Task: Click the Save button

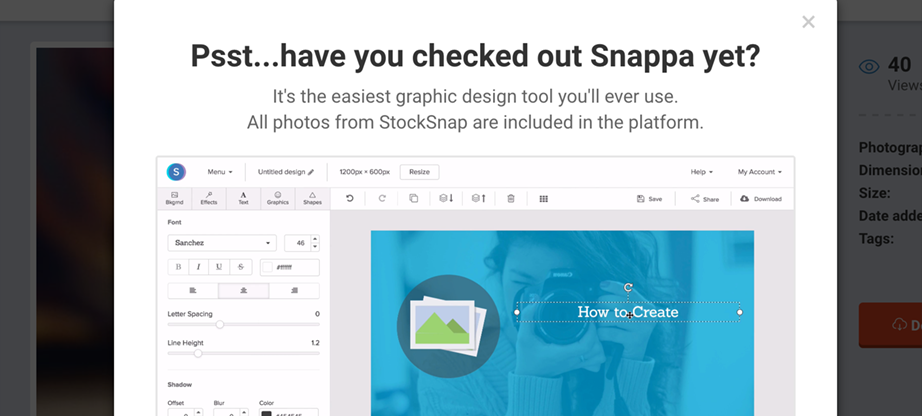Action: coord(650,199)
